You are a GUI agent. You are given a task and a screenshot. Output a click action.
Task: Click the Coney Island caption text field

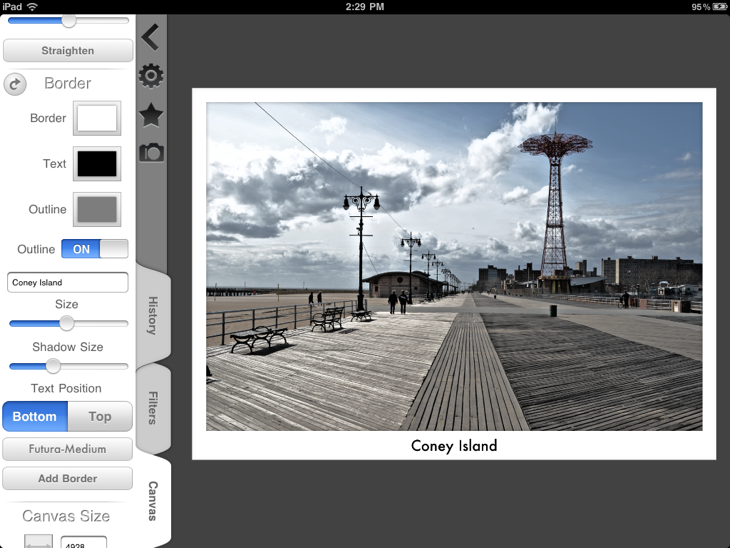[68, 283]
